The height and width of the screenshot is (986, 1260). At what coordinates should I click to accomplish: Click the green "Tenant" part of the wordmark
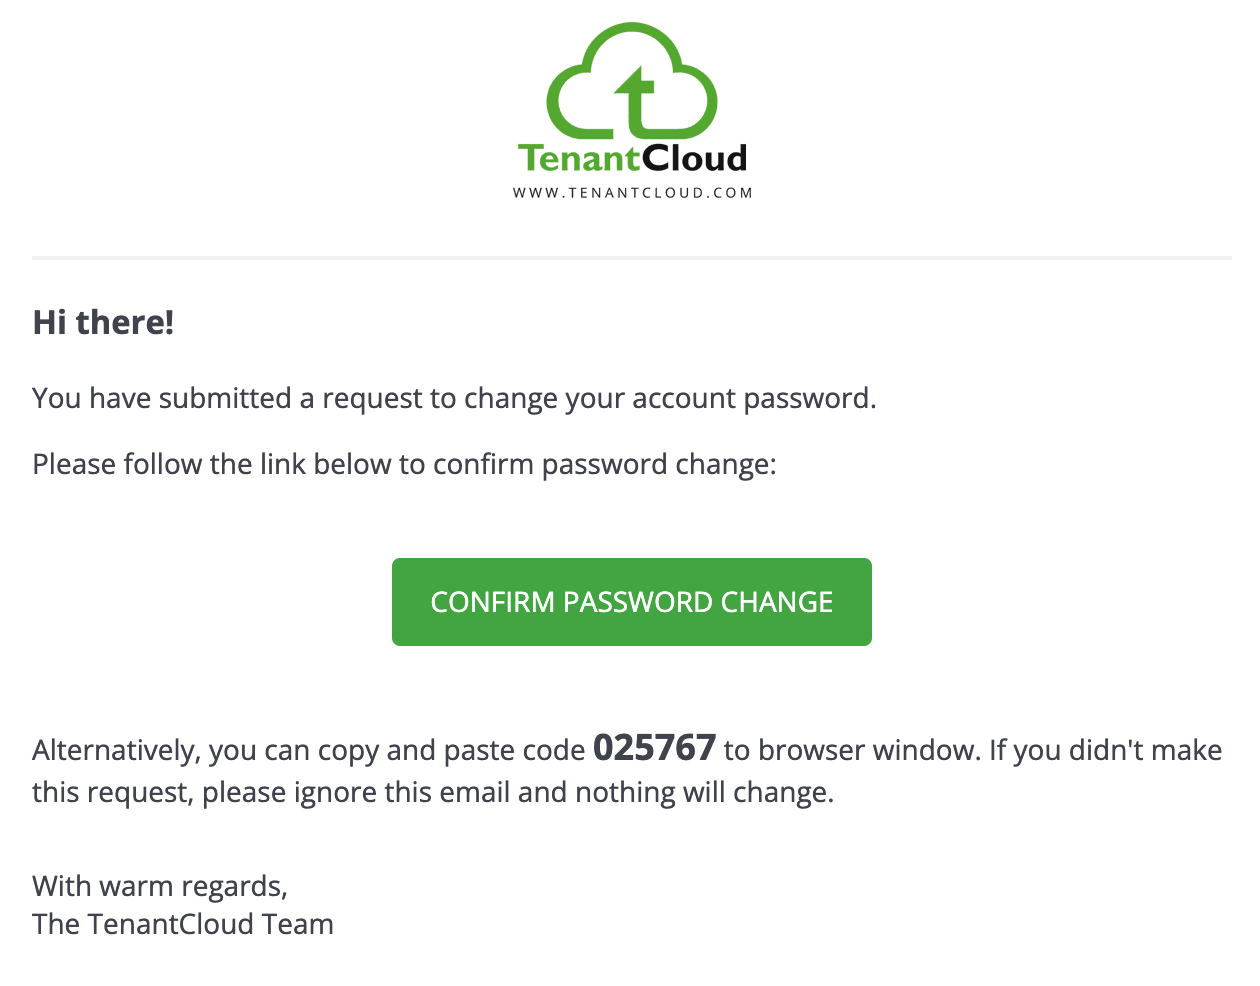coord(578,158)
